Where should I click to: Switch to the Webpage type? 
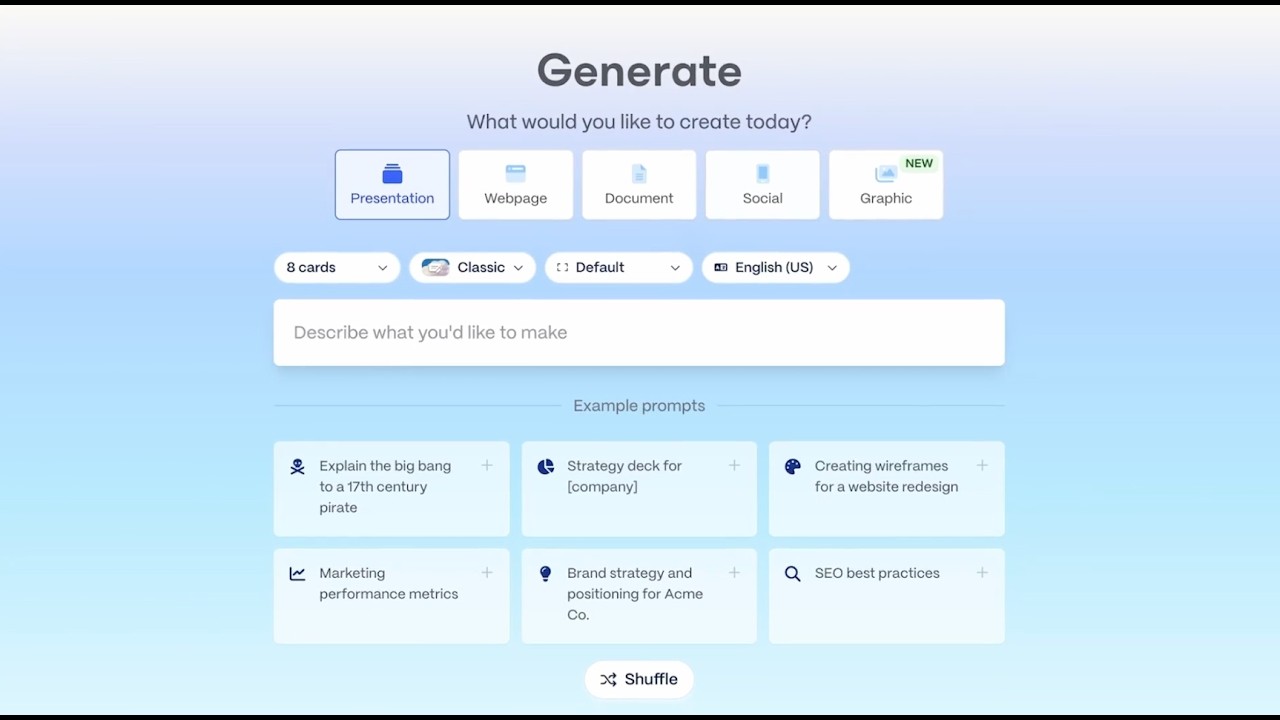point(516,185)
